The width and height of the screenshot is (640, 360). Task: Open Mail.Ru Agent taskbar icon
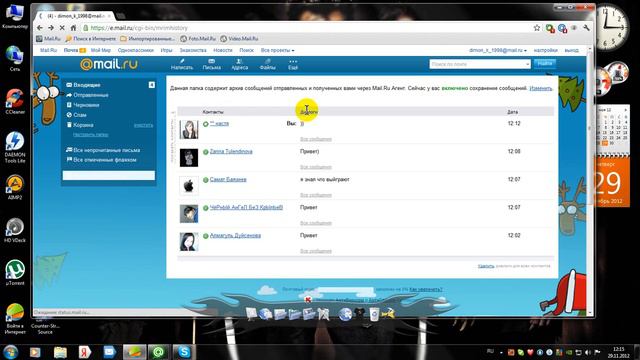[x=159, y=352]
